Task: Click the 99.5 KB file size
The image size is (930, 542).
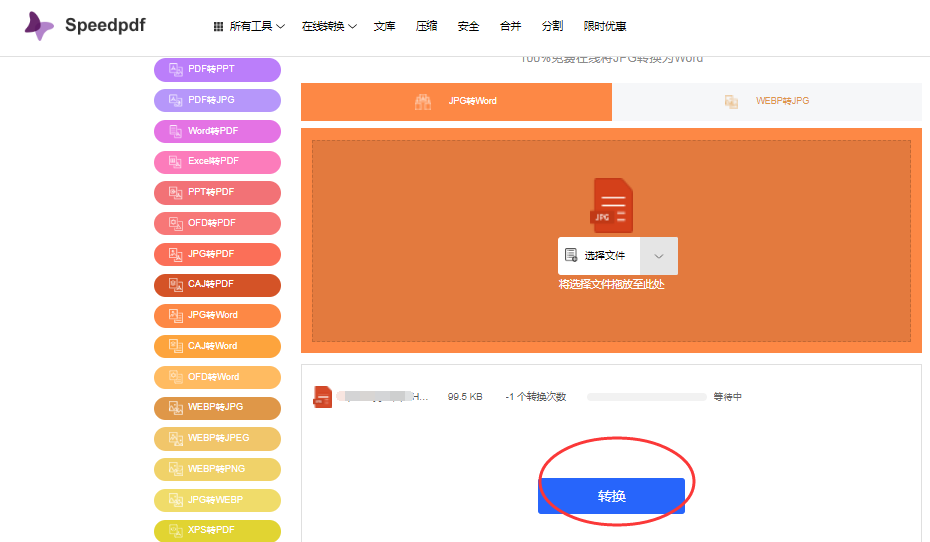Action: pyautogui.click(x=465, y=397)
